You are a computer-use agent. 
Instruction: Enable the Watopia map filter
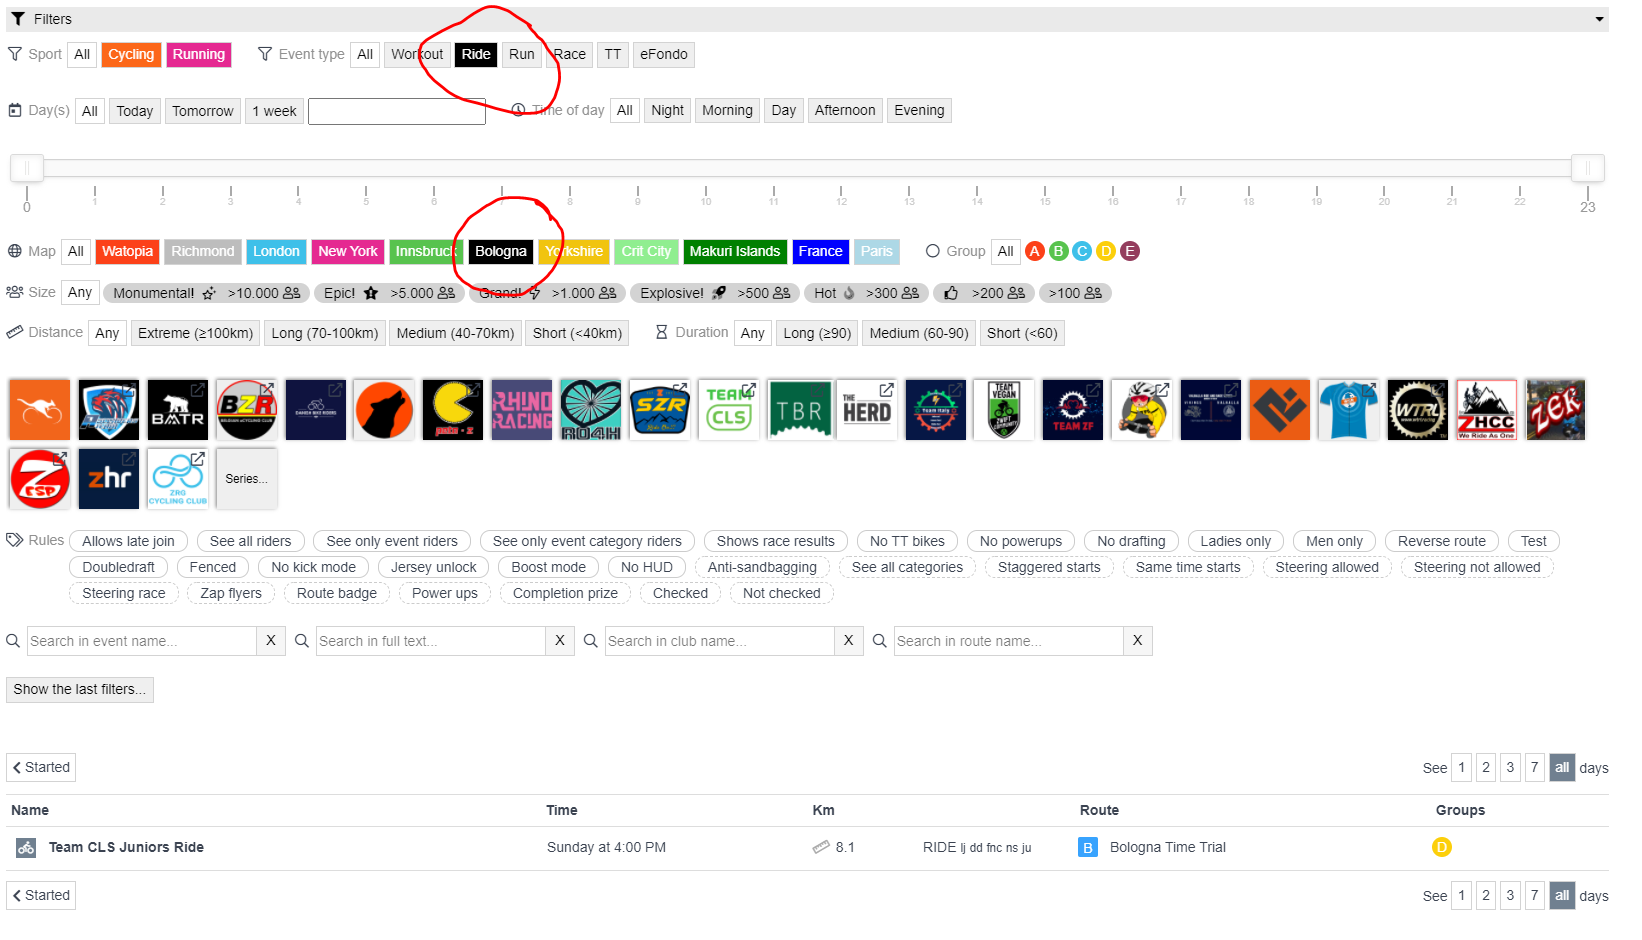128,251
